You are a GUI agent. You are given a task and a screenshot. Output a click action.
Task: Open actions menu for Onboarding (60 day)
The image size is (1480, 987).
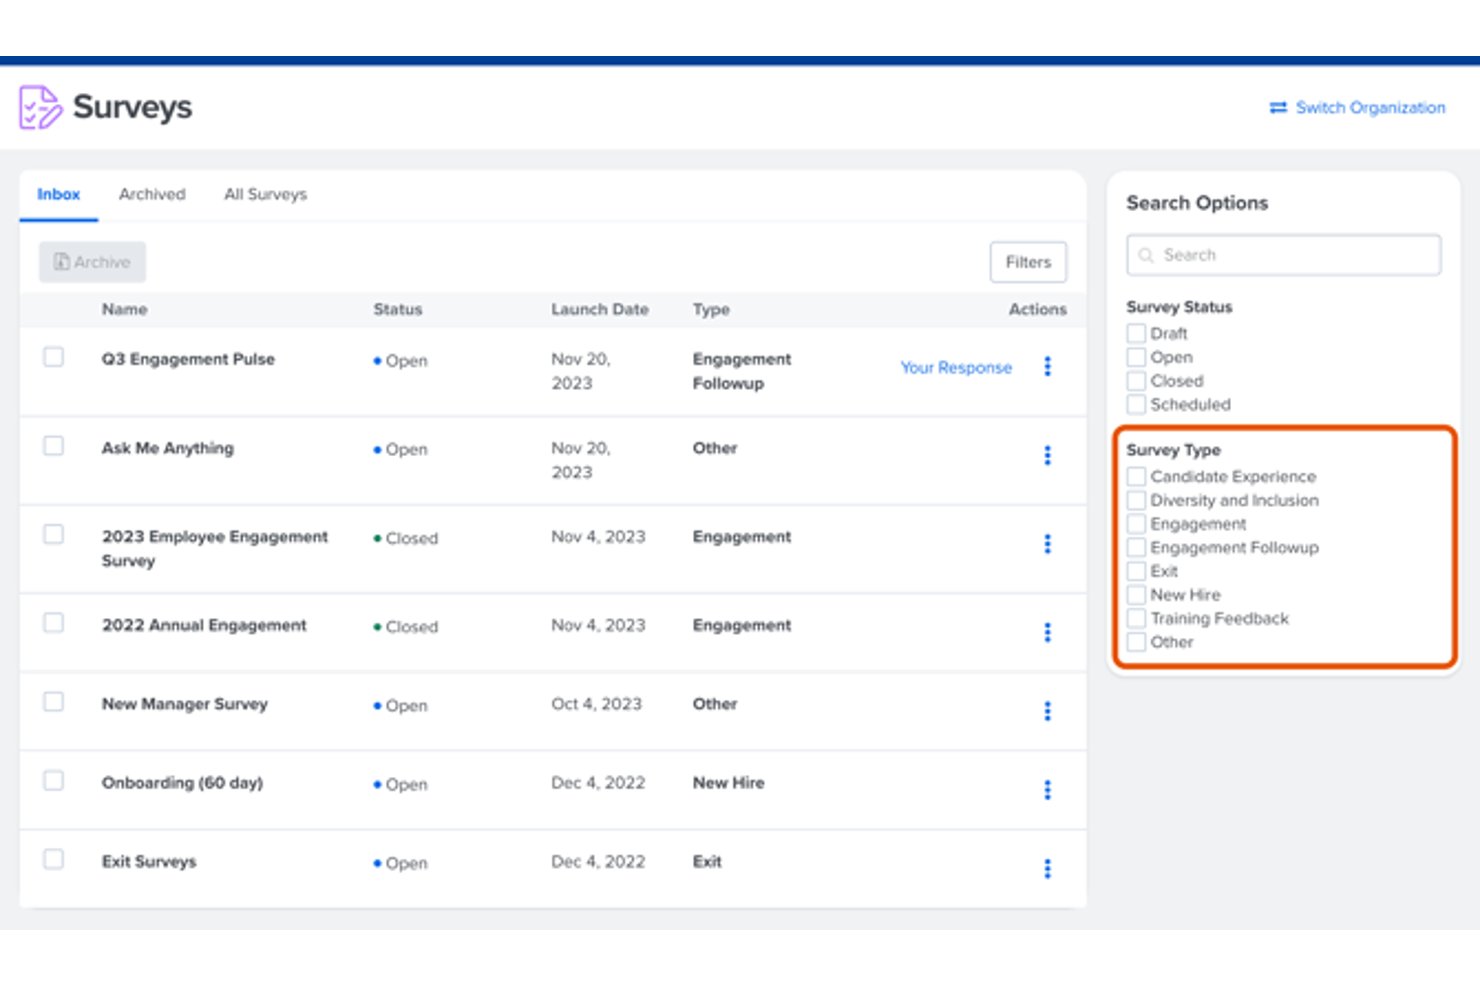coord(1047,789)
